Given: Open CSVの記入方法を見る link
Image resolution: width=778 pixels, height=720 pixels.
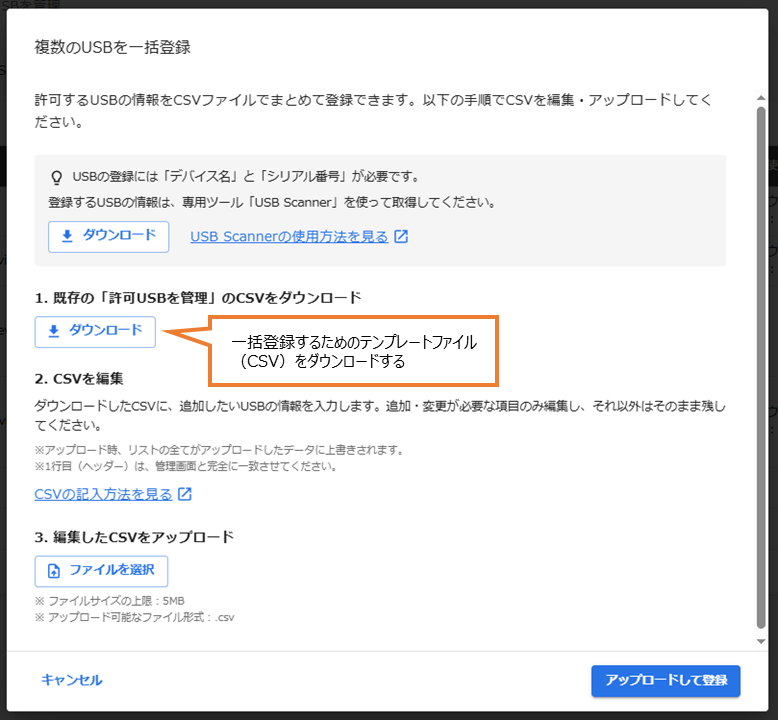Looking at the screenshot, I should point(103,494).
